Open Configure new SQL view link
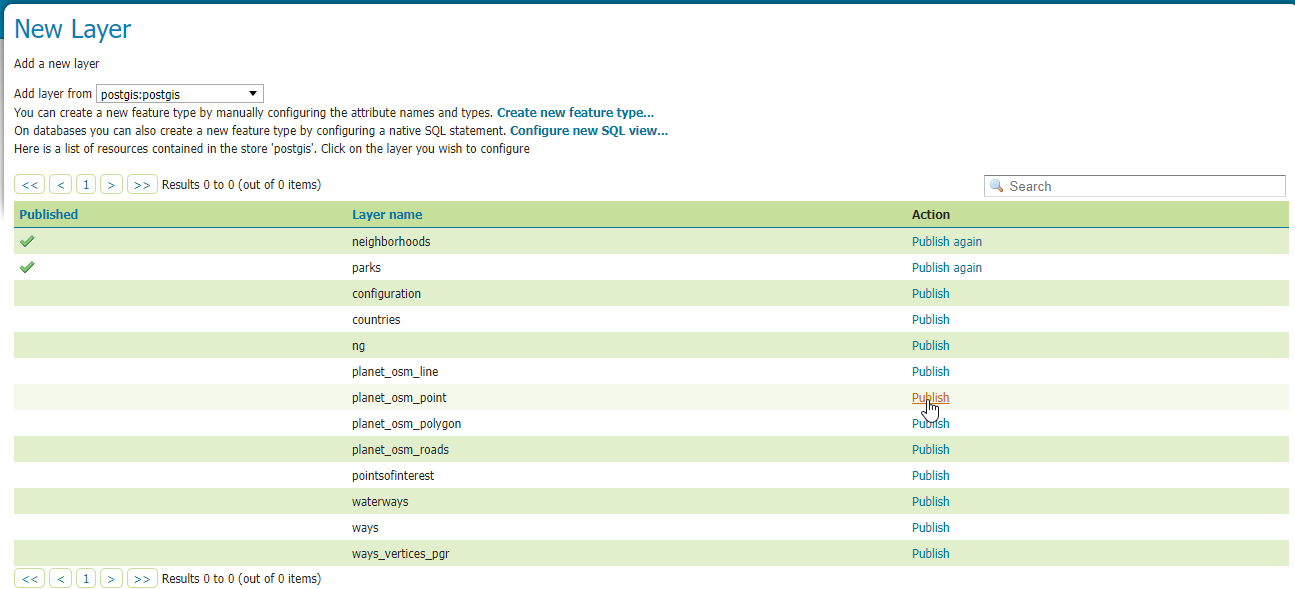The width and height of the screenshot is (1295, 589). pos(589,130)
